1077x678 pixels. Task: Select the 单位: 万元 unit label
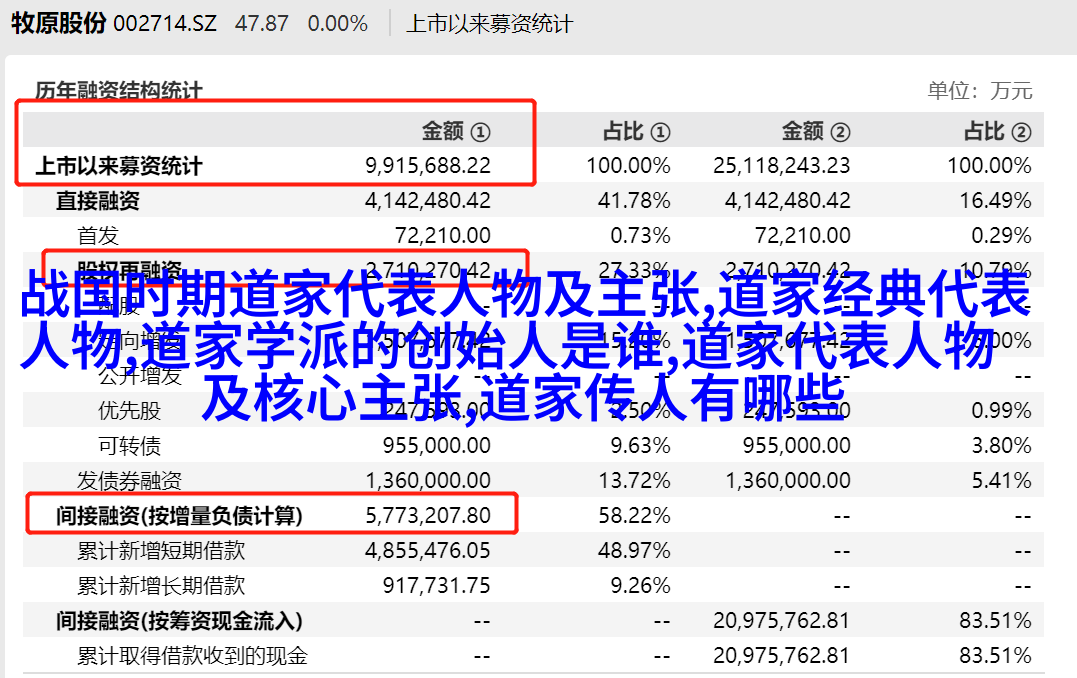coord(980,91)
